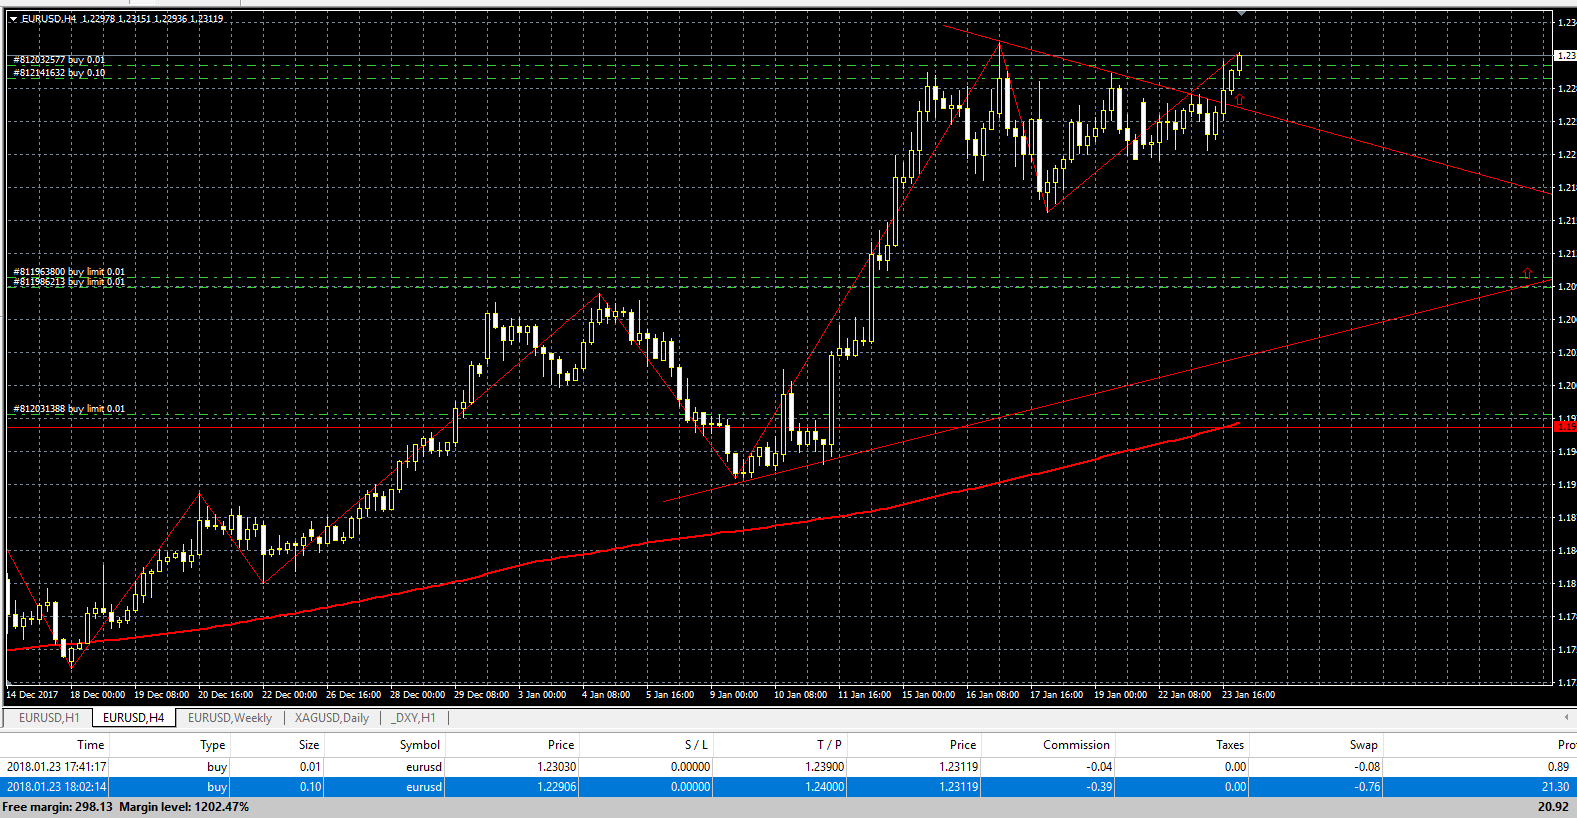The width and height of the screenshot is (1577, 818).
Task: Click the profit value 21.30
Action: pyautogui.click(x=1555, y=787)
